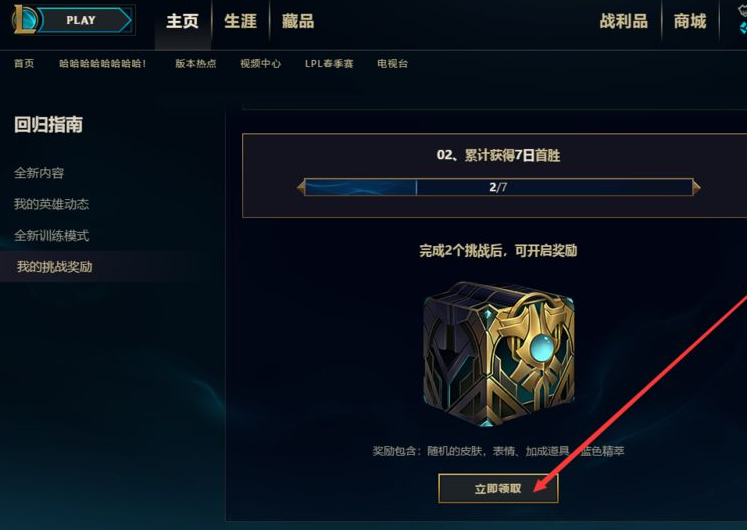747x530 pixels.
Task: Open the 藏品 collection tab
Action: (x=298, y=21)
